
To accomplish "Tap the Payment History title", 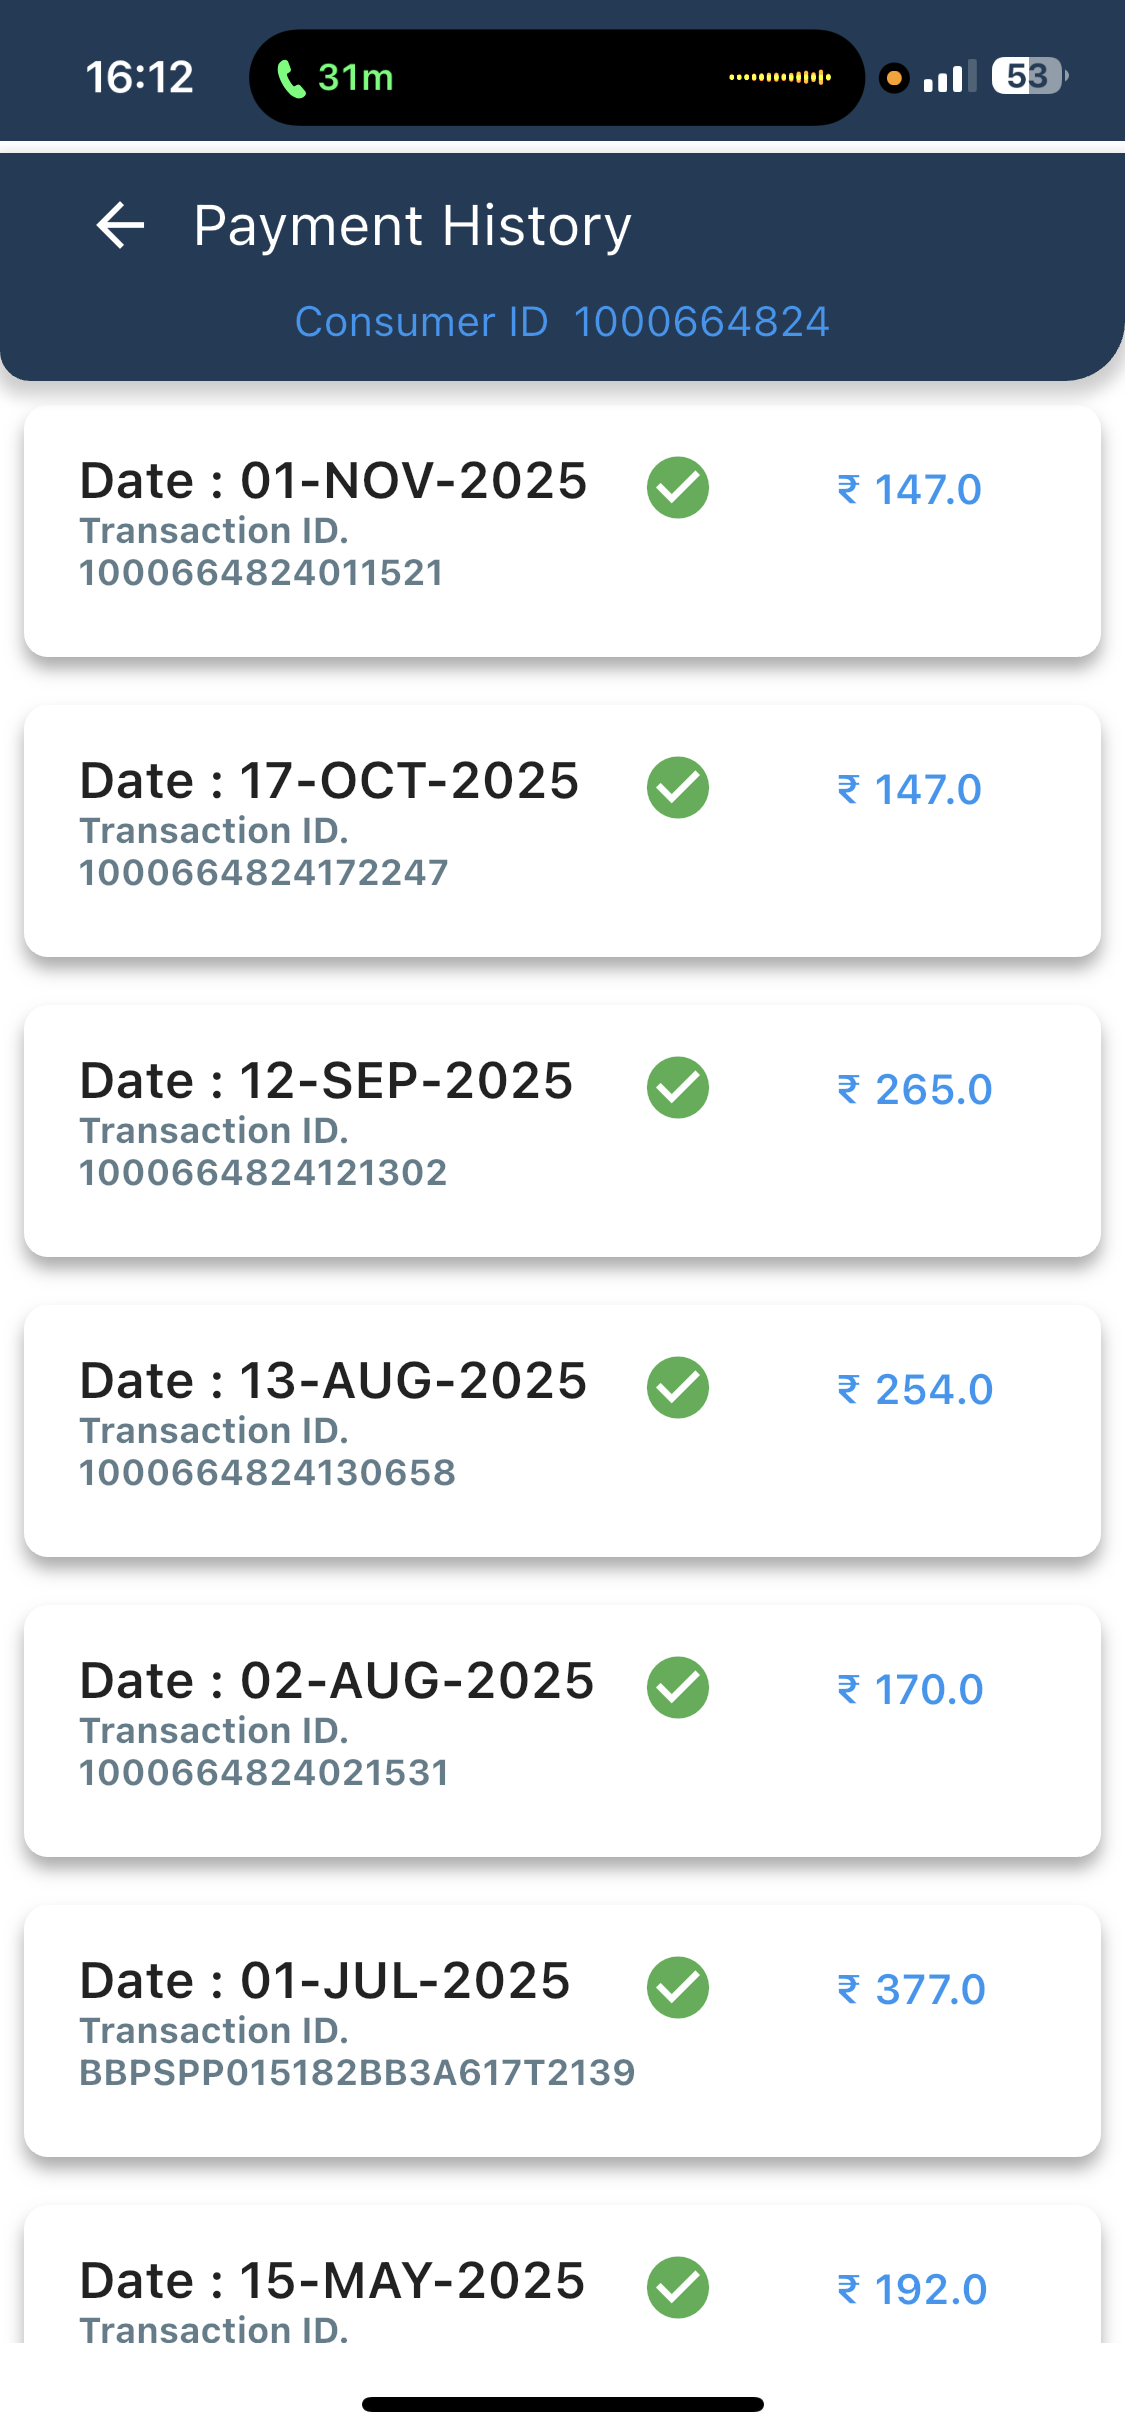I will 412,226.
